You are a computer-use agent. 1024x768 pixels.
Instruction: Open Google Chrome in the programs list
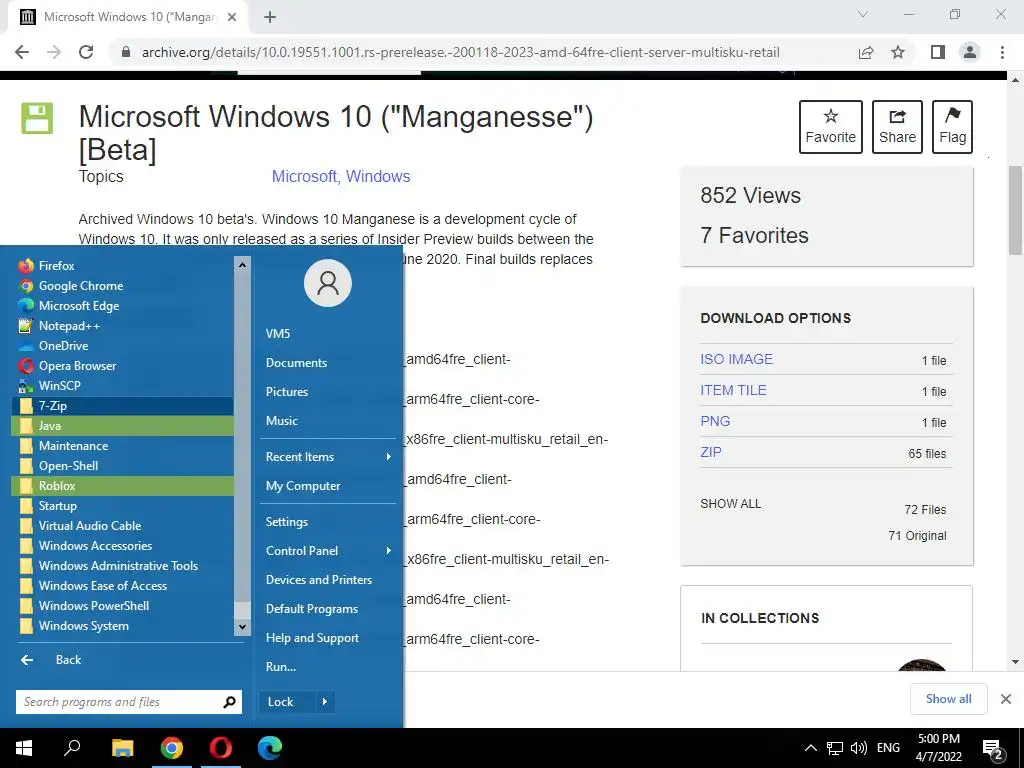[123, 285]
